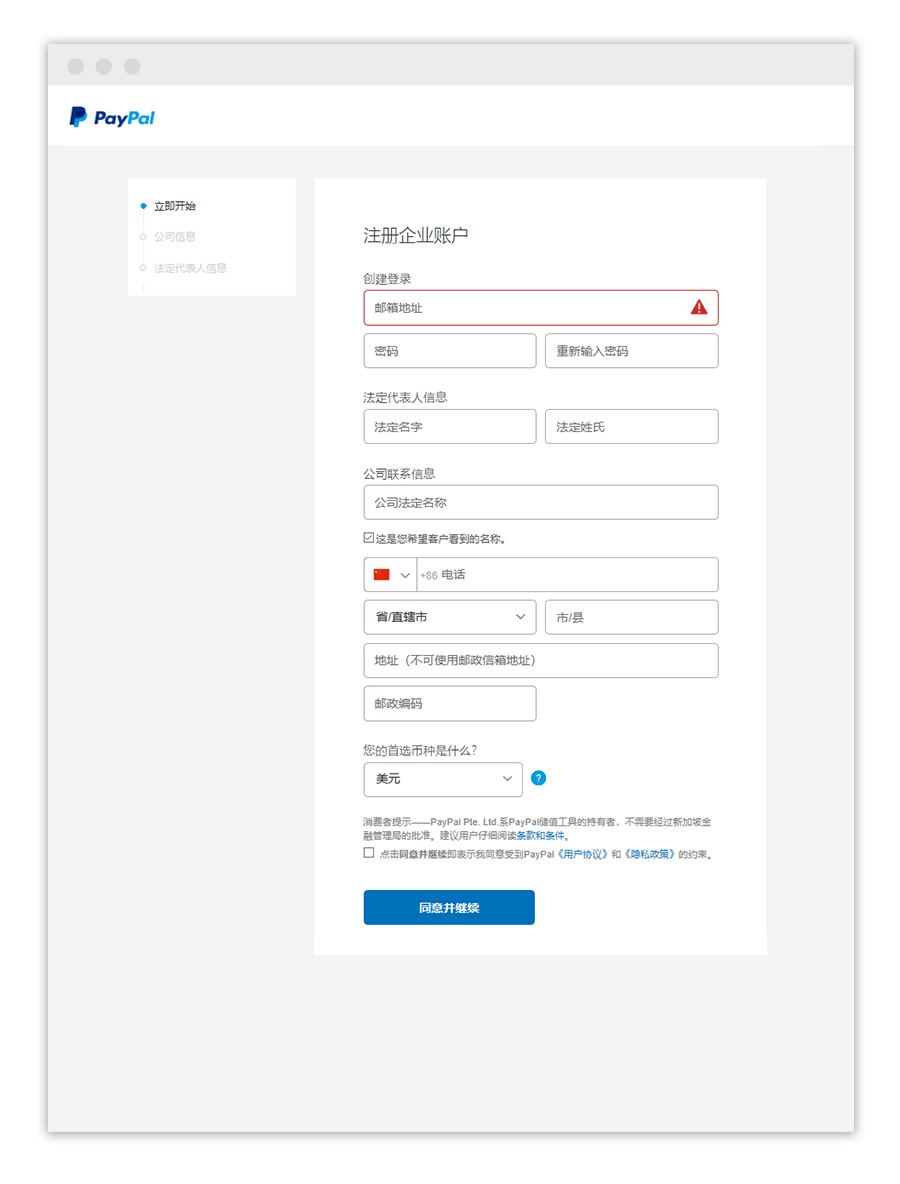This screenshot has width=900, height=1184.
Task: Click the 创建登录 section label
Action: point(387,279)
